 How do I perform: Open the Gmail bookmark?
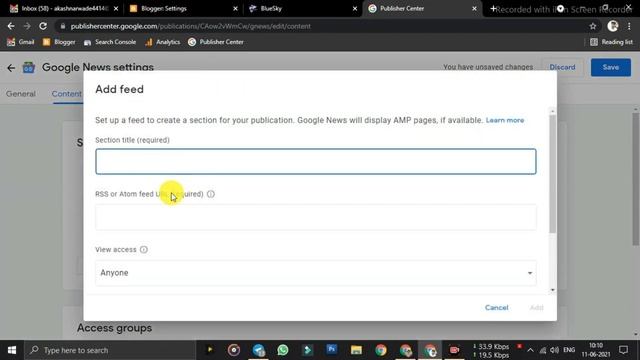20,42
